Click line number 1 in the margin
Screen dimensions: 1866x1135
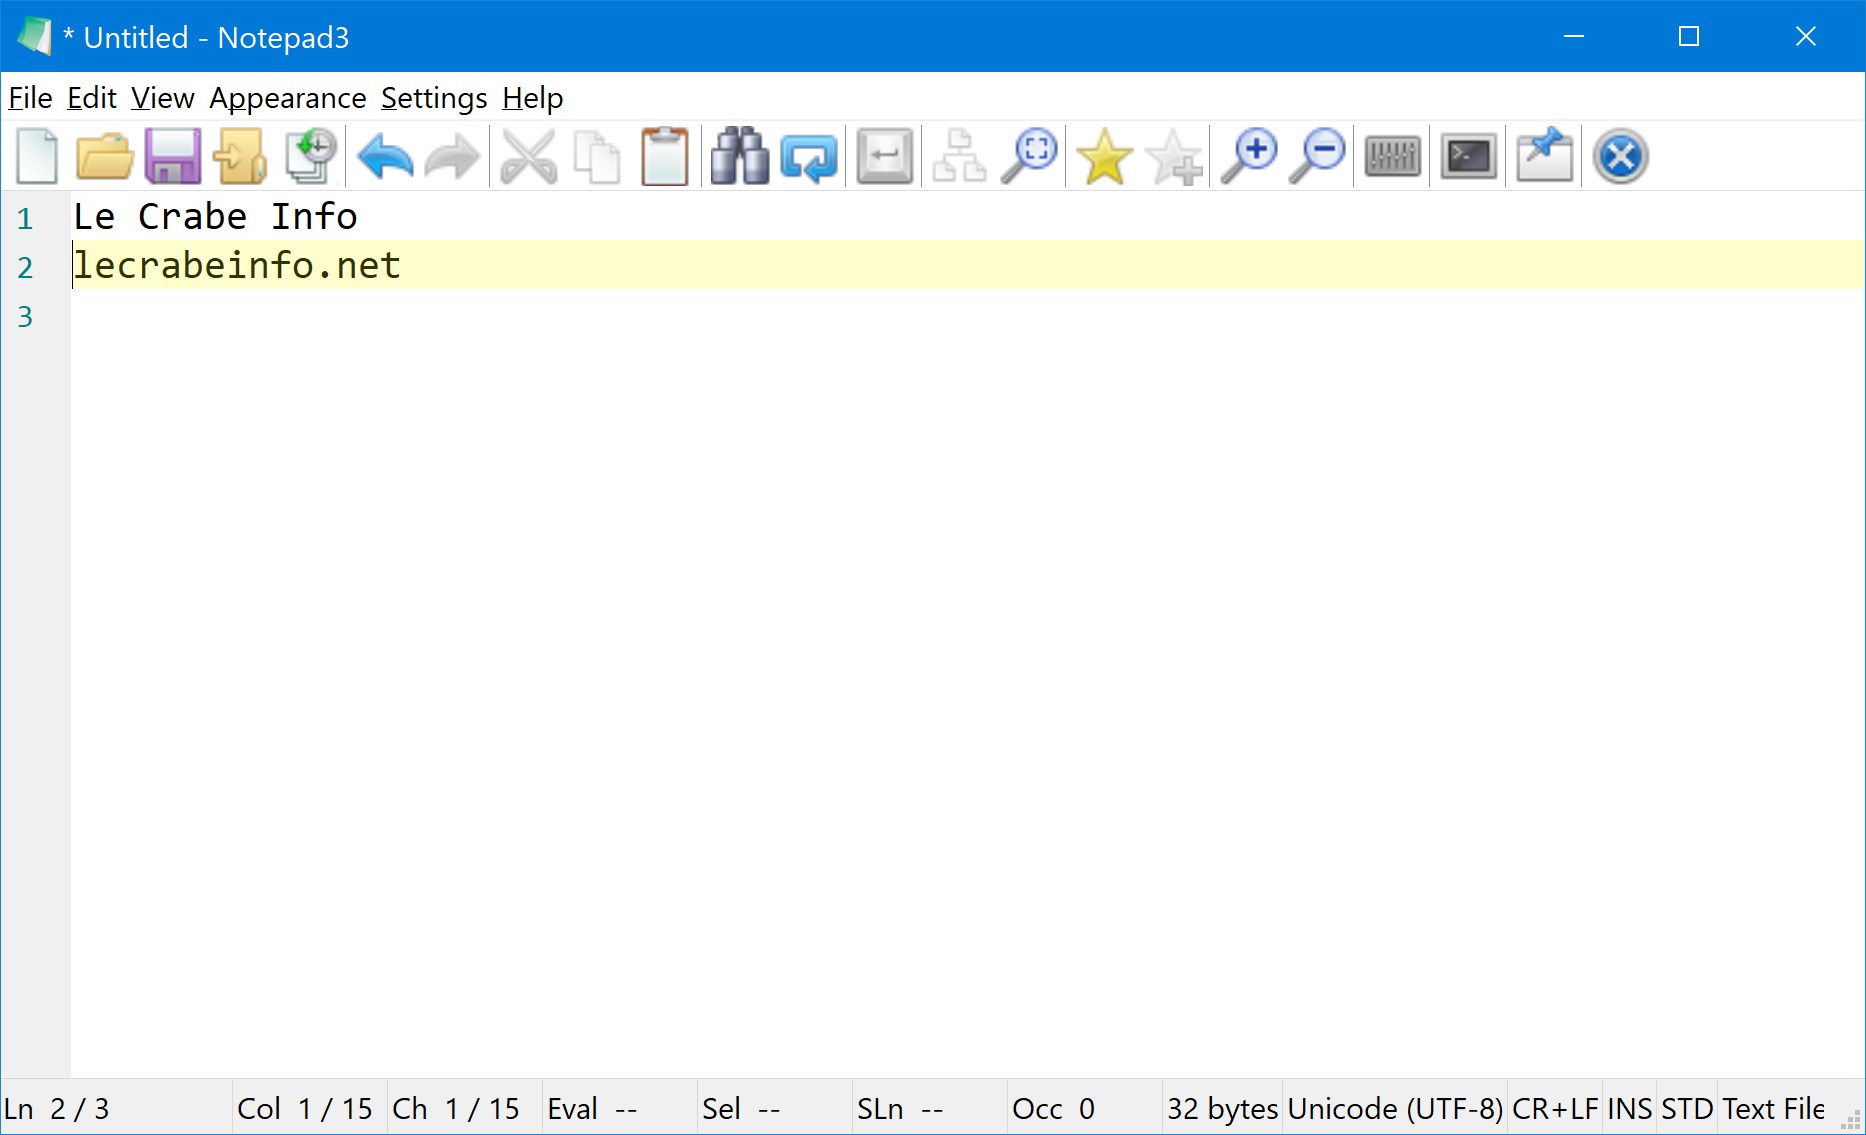click(x=25, y=218)
